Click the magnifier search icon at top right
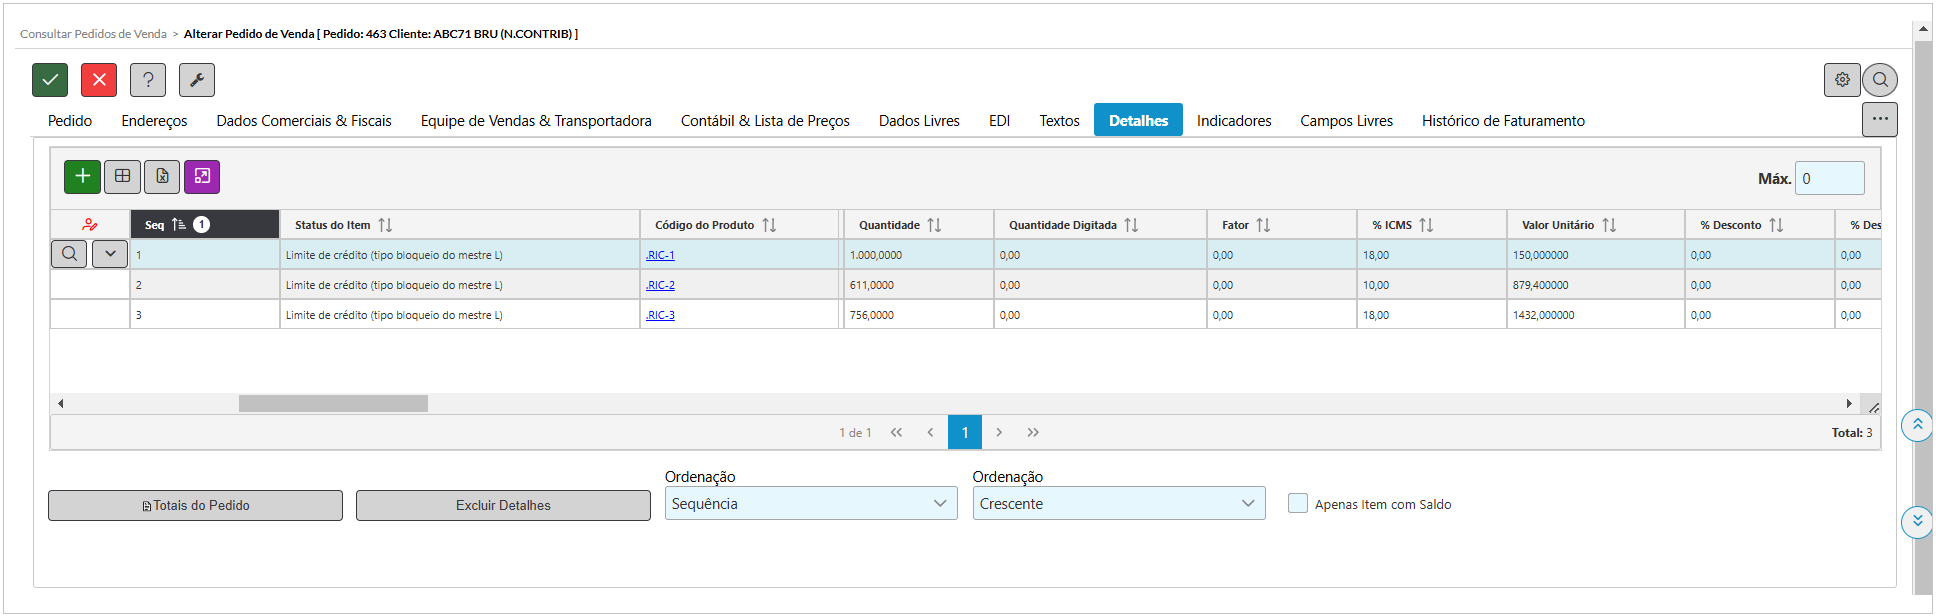The width and height of the screenshot is (1936, 616). pos(1880,80)
